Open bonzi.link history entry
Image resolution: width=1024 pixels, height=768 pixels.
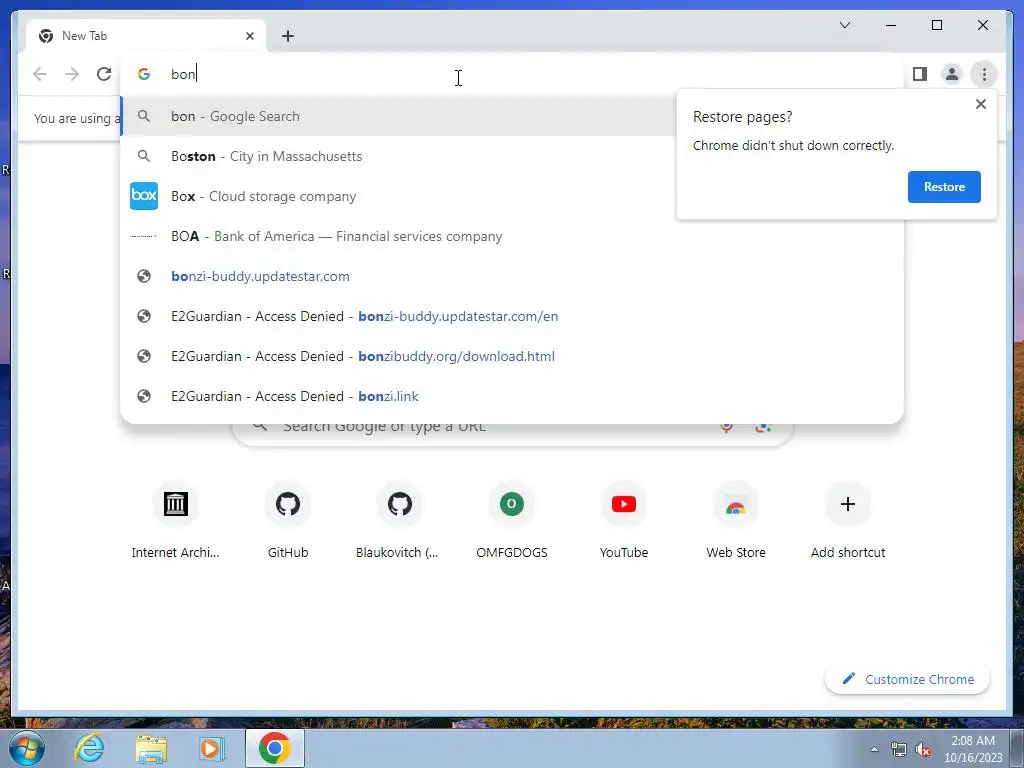(512, 396)
